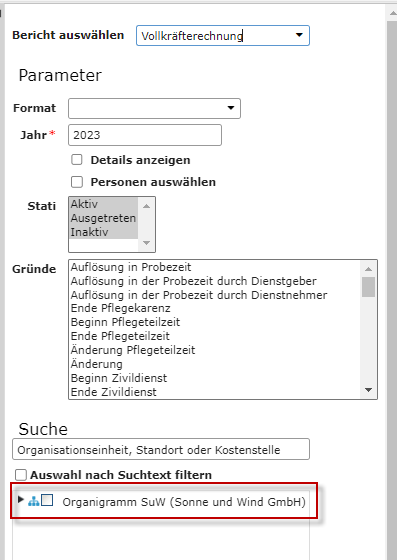The height and width of the screenshot is (560, 397).
Task: Select Ausgetreten in the Stati list
Action: [104, 218]
